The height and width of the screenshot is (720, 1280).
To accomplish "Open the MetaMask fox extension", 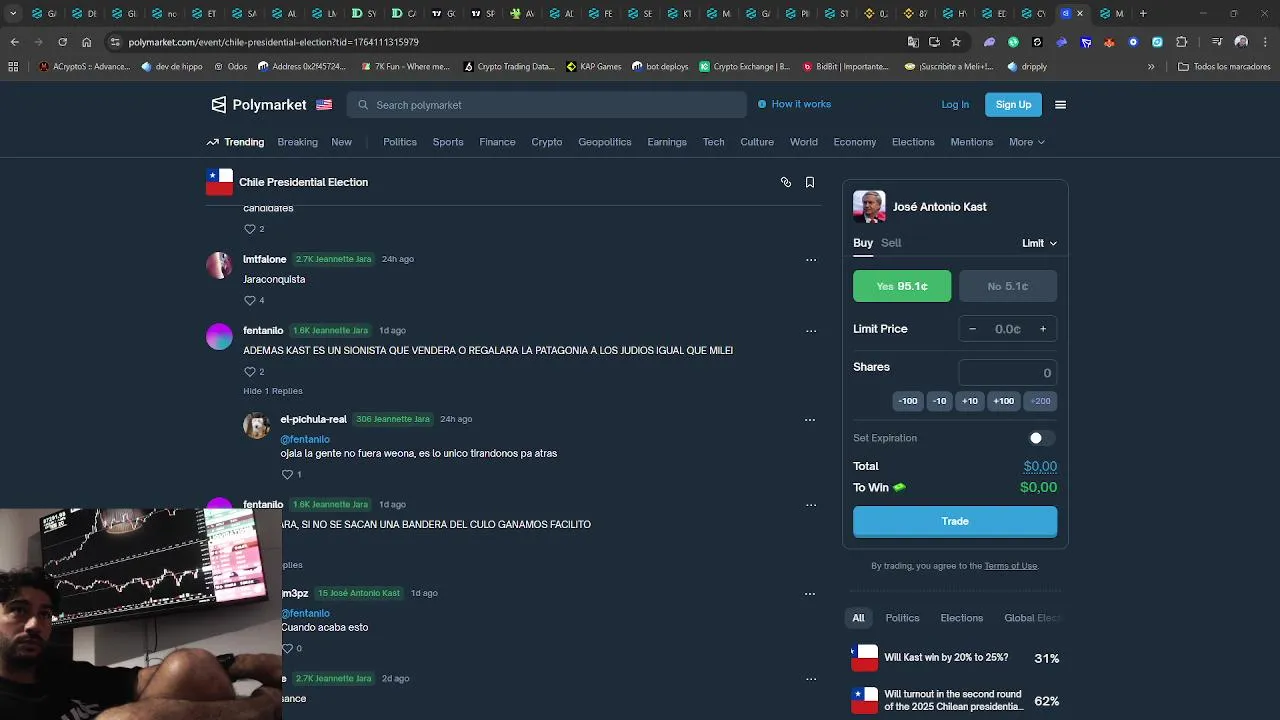I will pyautogui.click(x=1109, y=42).
